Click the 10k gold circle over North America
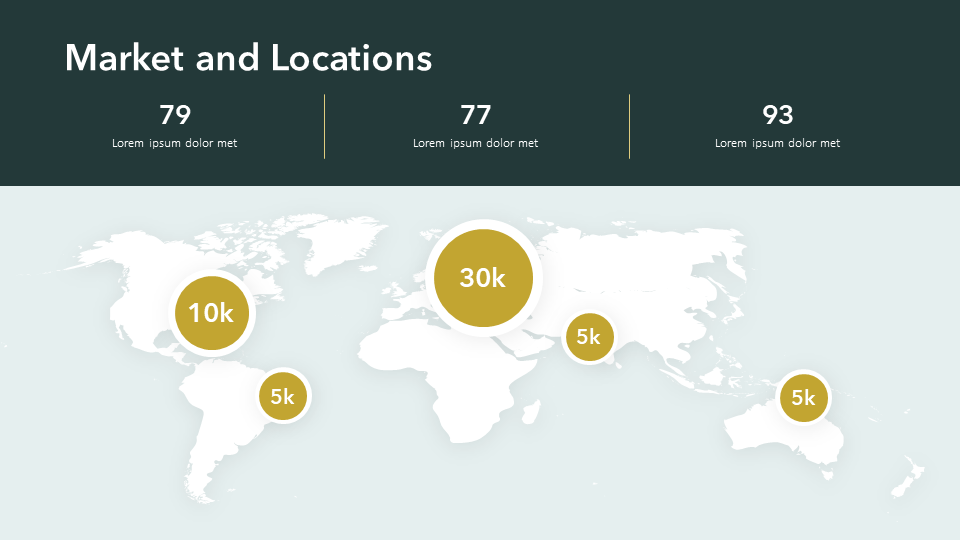Image resolution: width=960 pixels, height=540 pixels. (211, 313)
